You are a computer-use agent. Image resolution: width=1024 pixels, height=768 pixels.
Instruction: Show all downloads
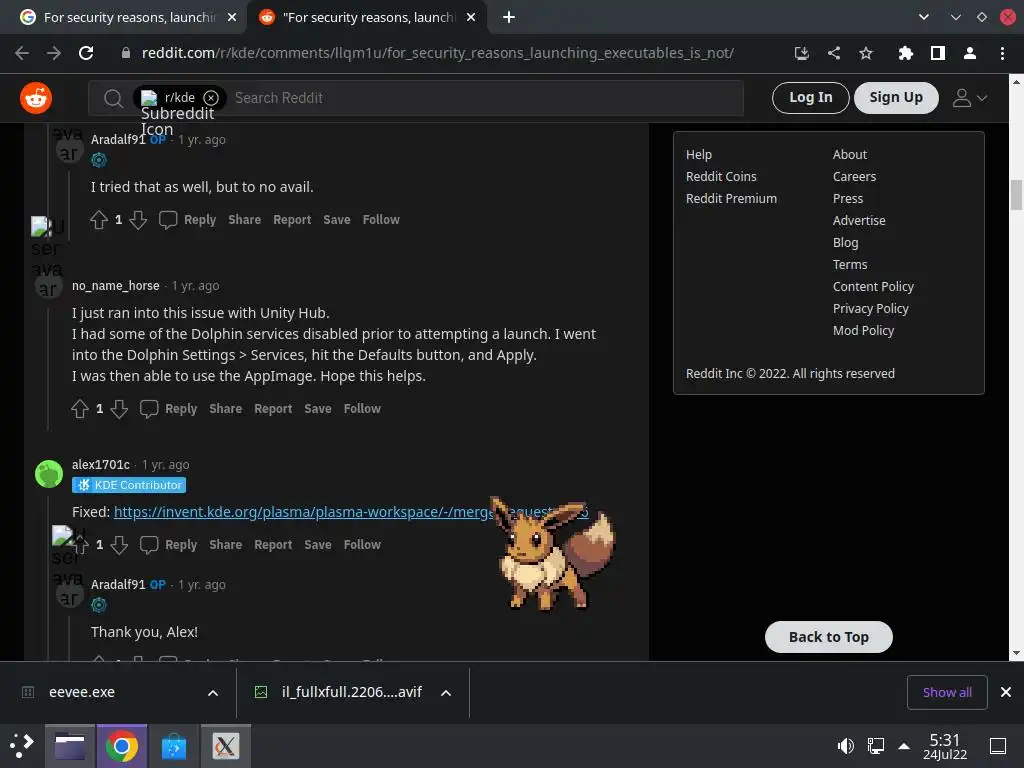[x=947, y=692]
